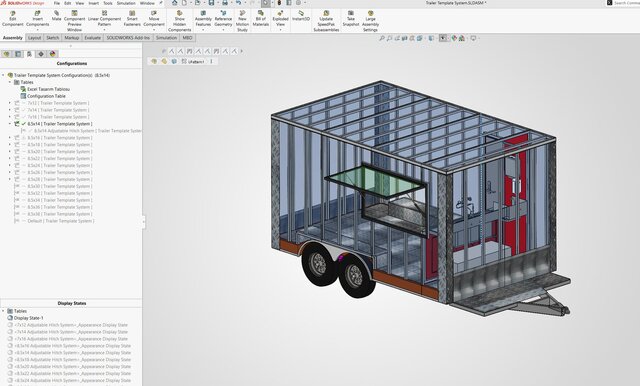This screenshot has width=640, height=386.
Task: Expand the 7x12 configuration
Action: tap(10, 103)
